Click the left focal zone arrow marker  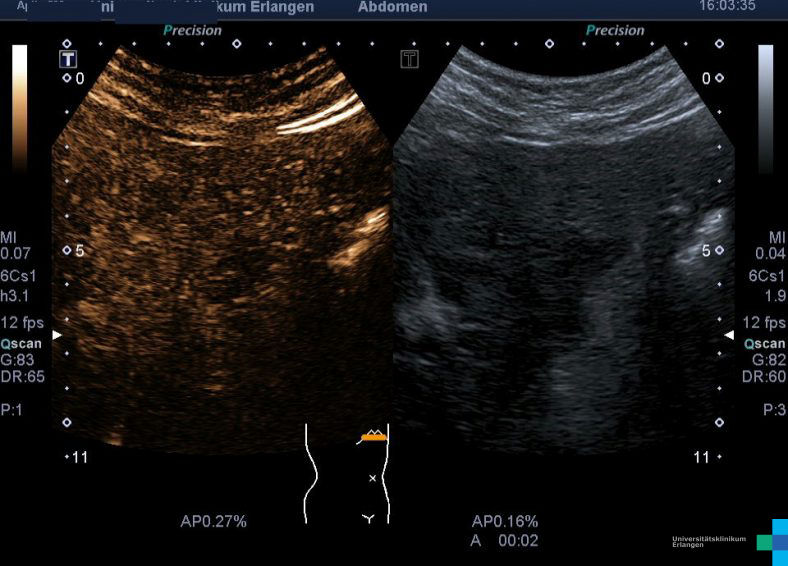pos(57,335)
